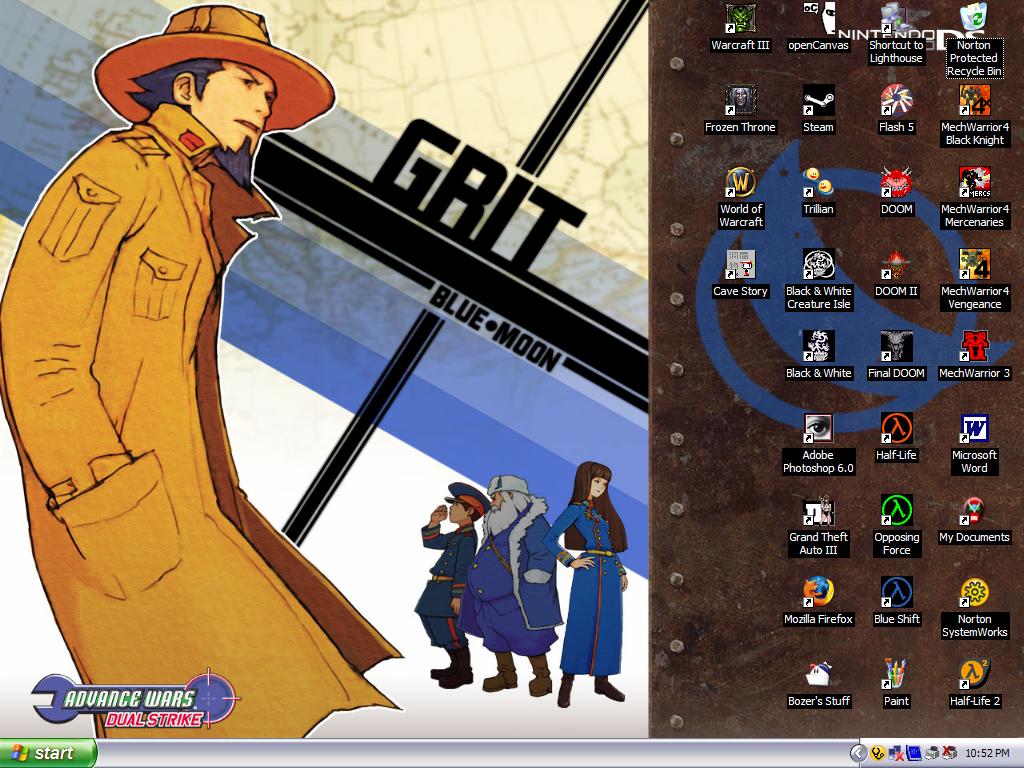Open World of Warcraft icon

(x=740, y=183)
